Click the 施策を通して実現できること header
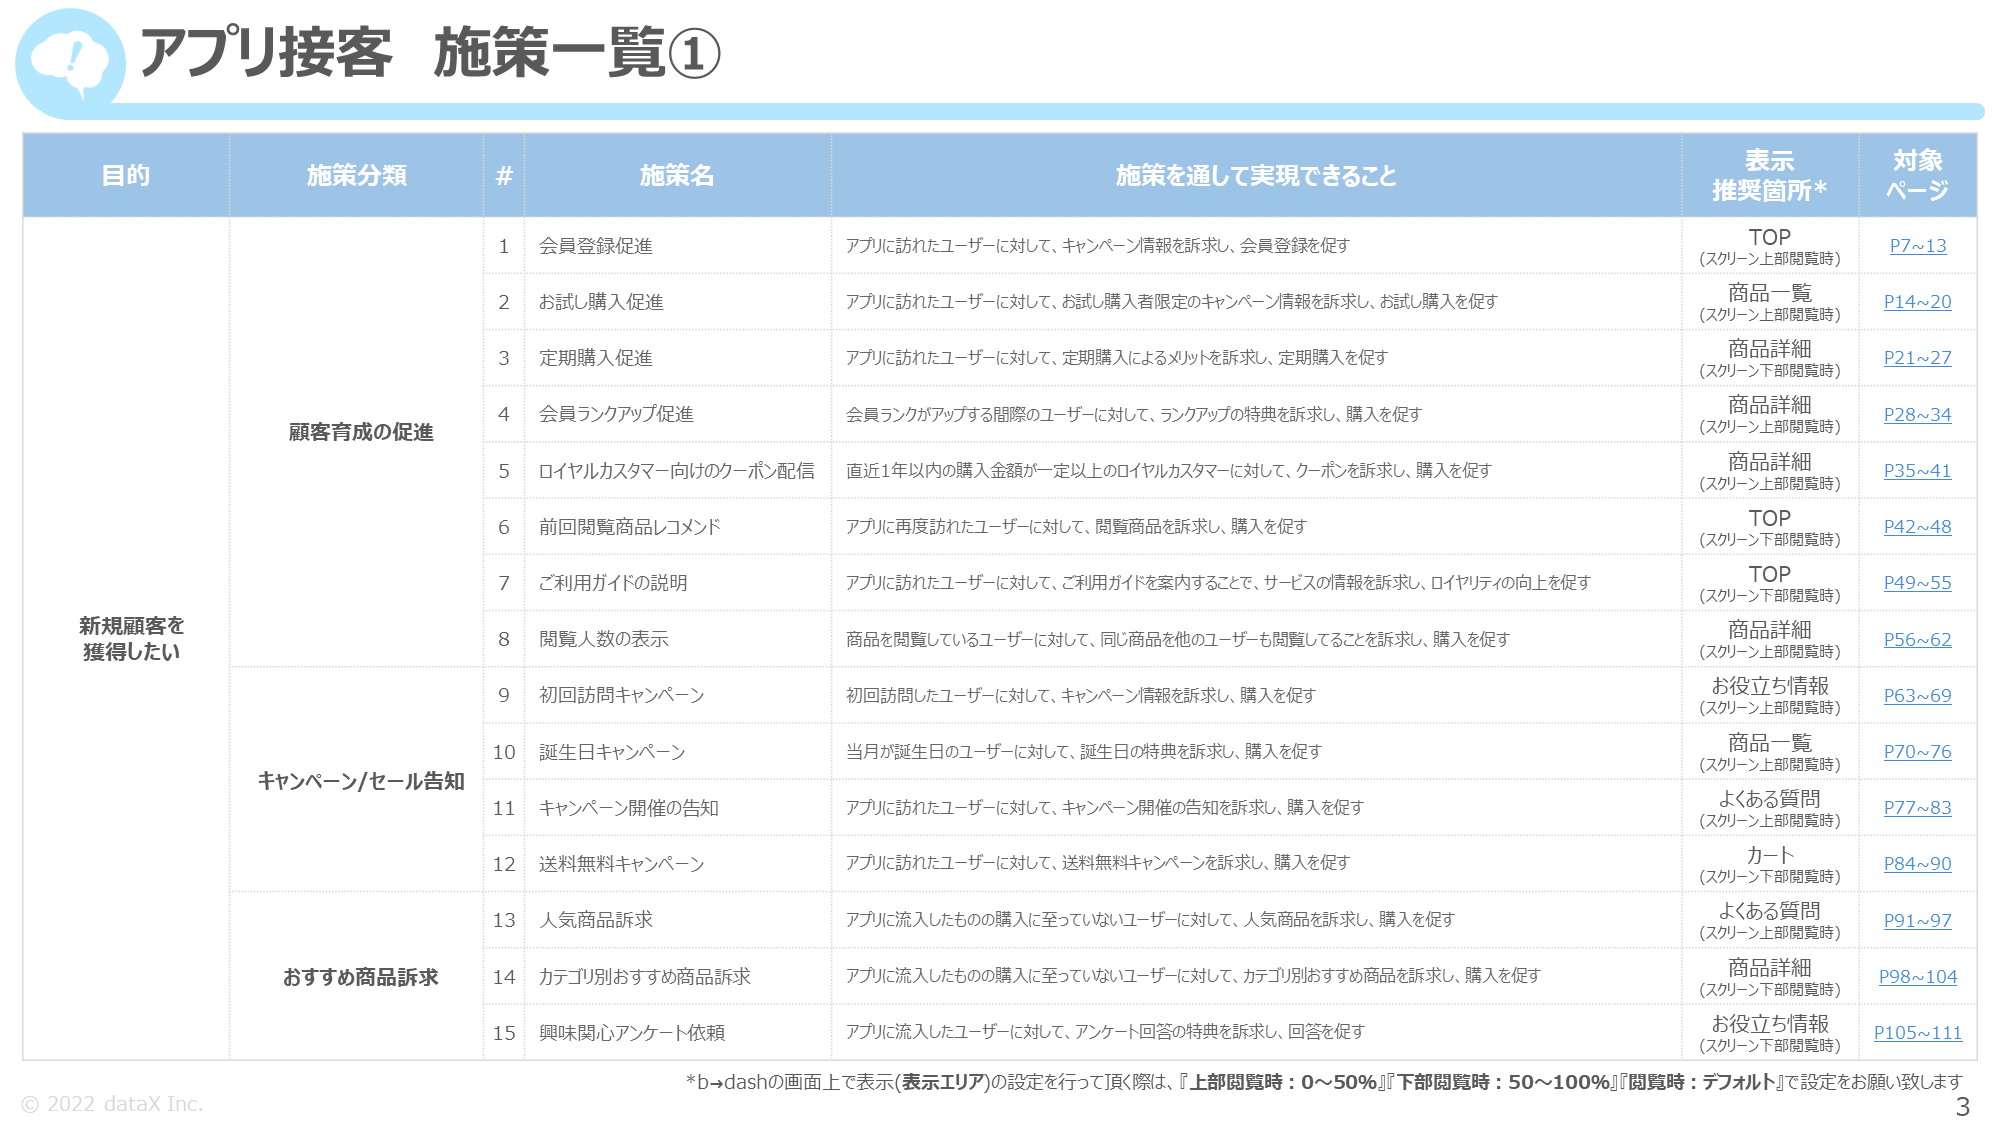The image size is (2000, 1125). (1255, 175)
